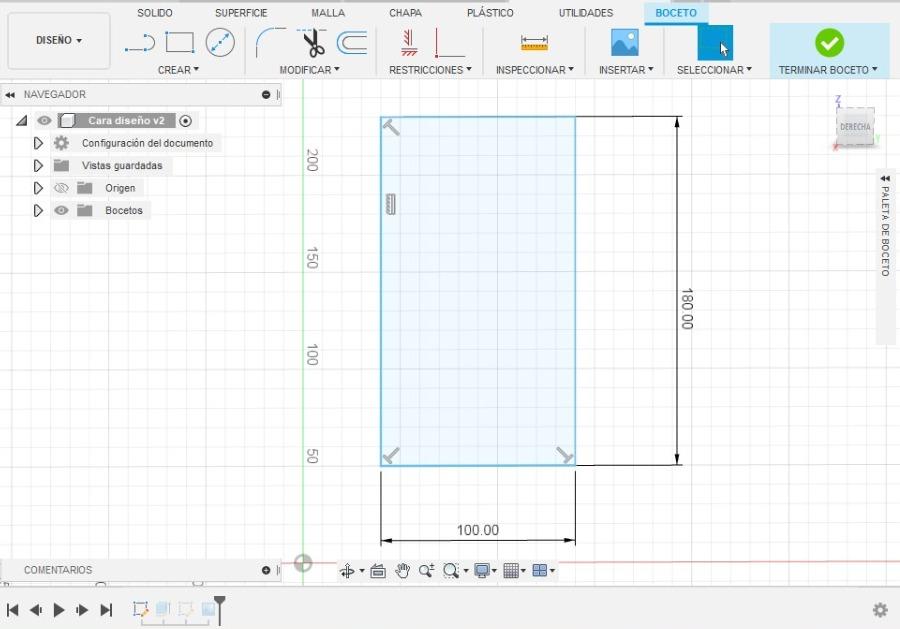Activate the Select tool icon
The image size is (900, 629).
click(715, 43)
